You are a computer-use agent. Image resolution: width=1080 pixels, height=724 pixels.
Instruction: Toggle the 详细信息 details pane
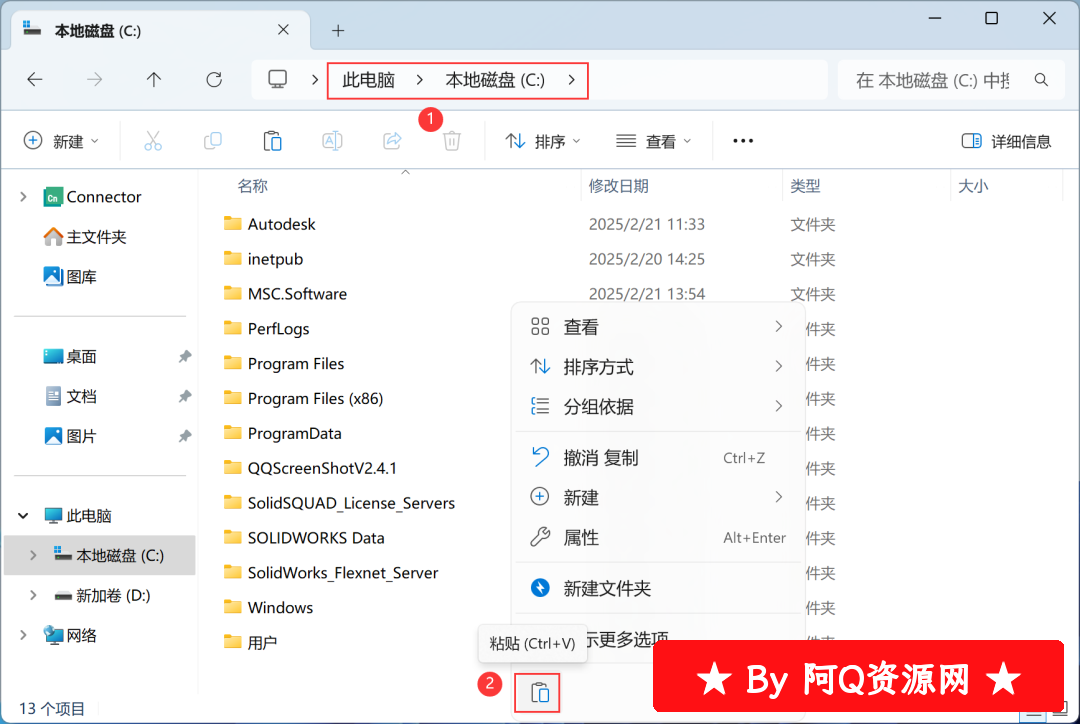1006,141
